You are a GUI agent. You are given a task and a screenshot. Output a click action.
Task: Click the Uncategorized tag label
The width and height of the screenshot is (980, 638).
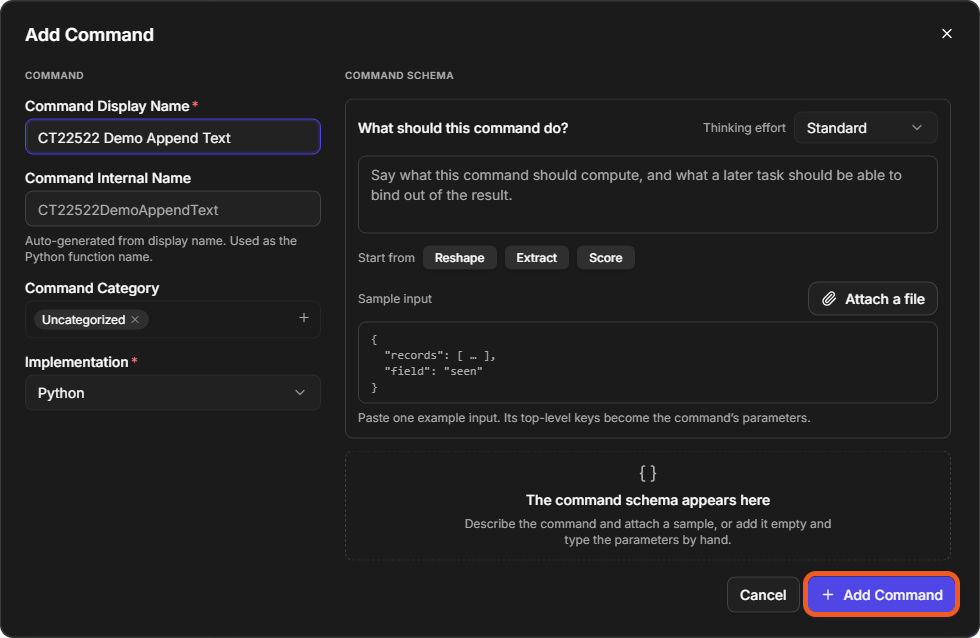tap(83, 319)
